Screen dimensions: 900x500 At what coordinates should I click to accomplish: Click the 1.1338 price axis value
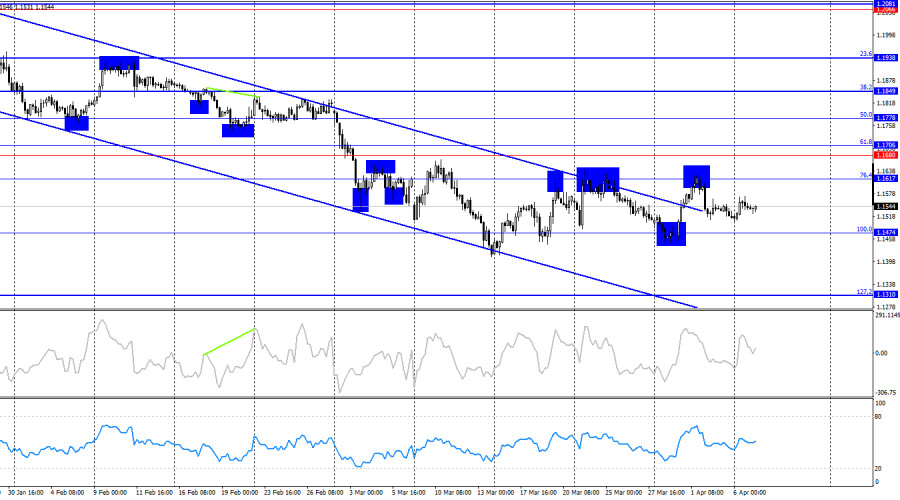[x=886, y=284]
